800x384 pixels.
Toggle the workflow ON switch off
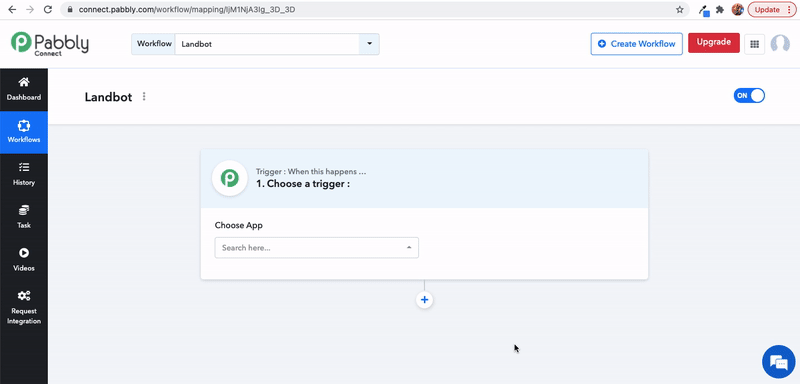pyautogui.click(x=749, y=96)
